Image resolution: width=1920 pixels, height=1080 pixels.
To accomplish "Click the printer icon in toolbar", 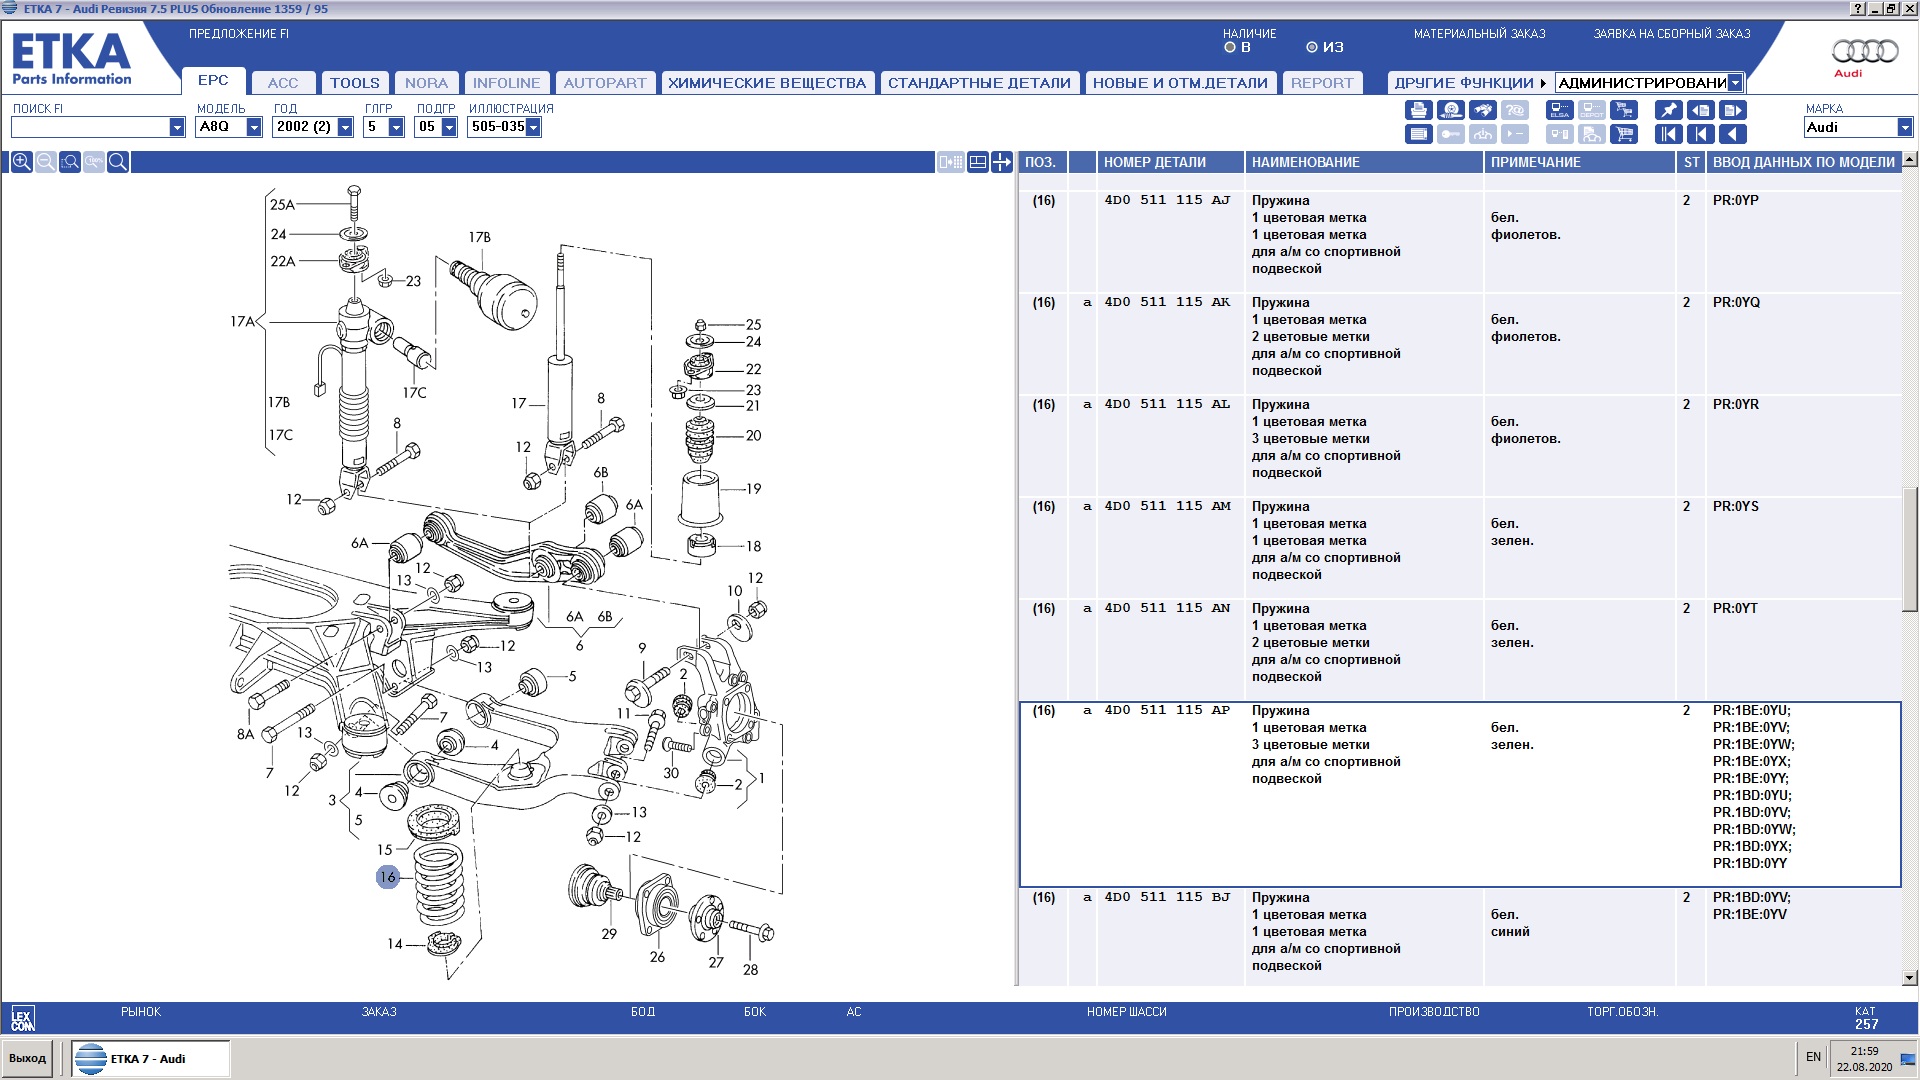I will [x=1418, y=110].
